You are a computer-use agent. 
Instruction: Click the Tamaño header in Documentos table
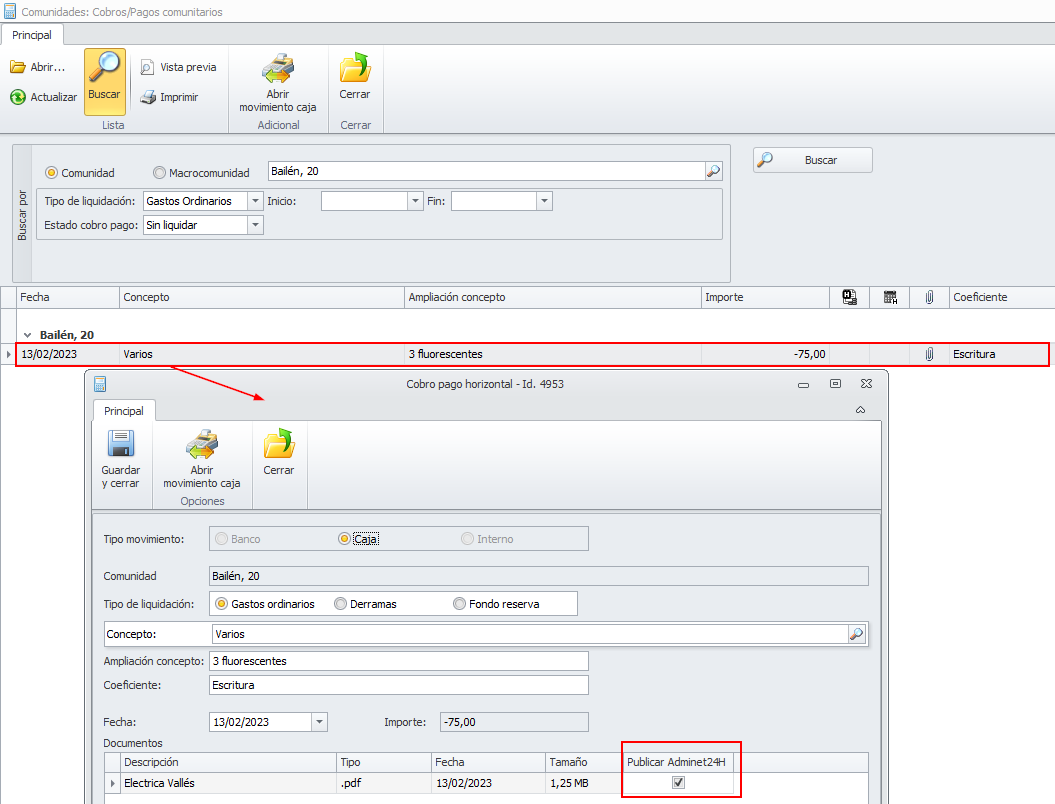(x=584, y=762)
